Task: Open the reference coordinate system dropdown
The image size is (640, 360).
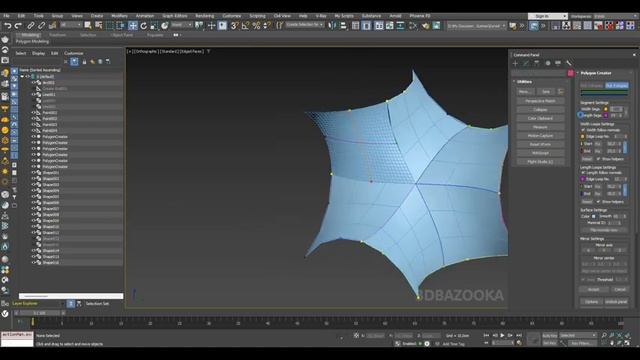Action: [x=182, y=25]
